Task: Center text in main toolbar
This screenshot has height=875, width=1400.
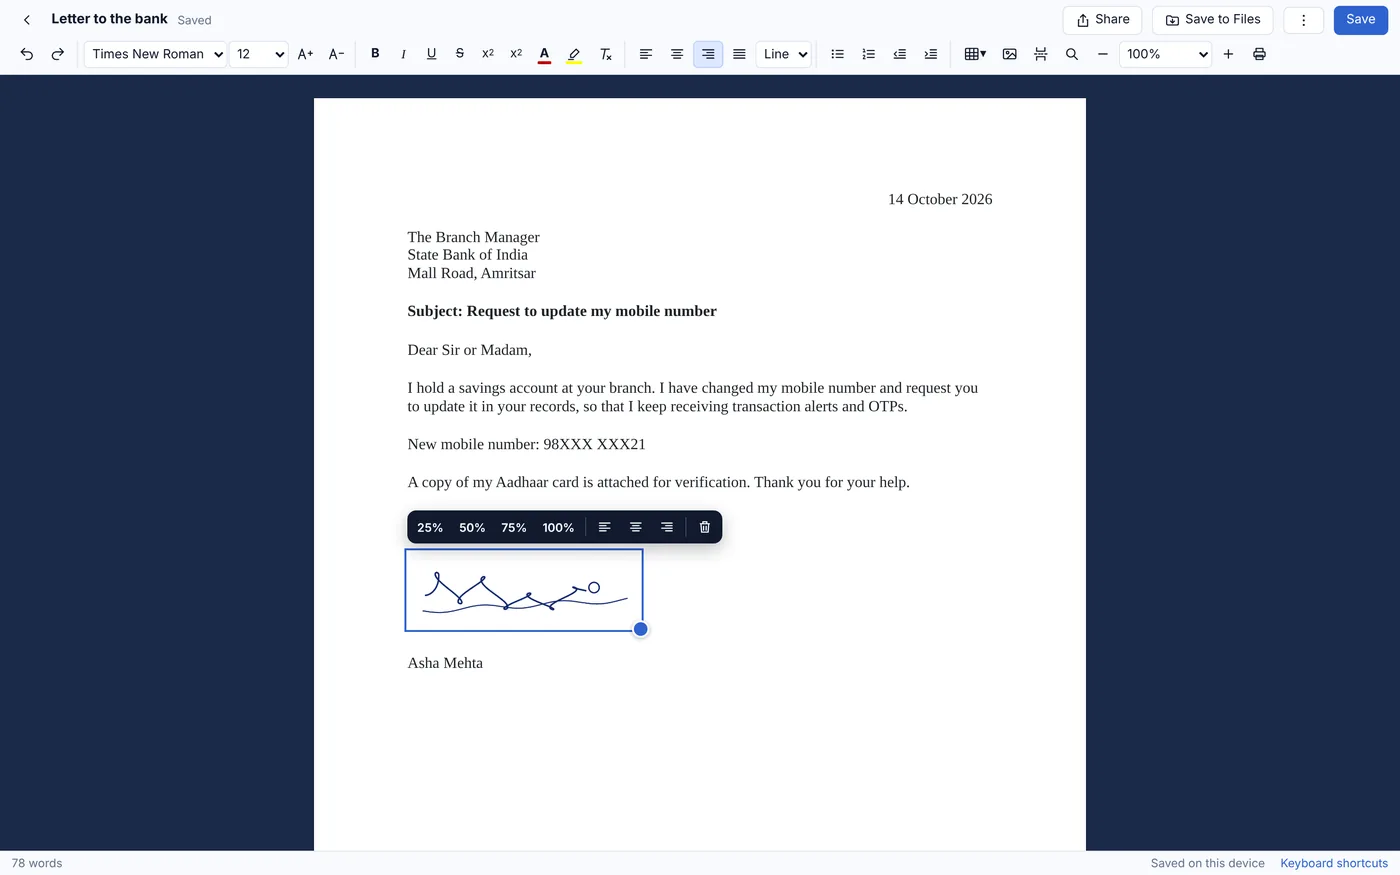Action: click(677, 54)
